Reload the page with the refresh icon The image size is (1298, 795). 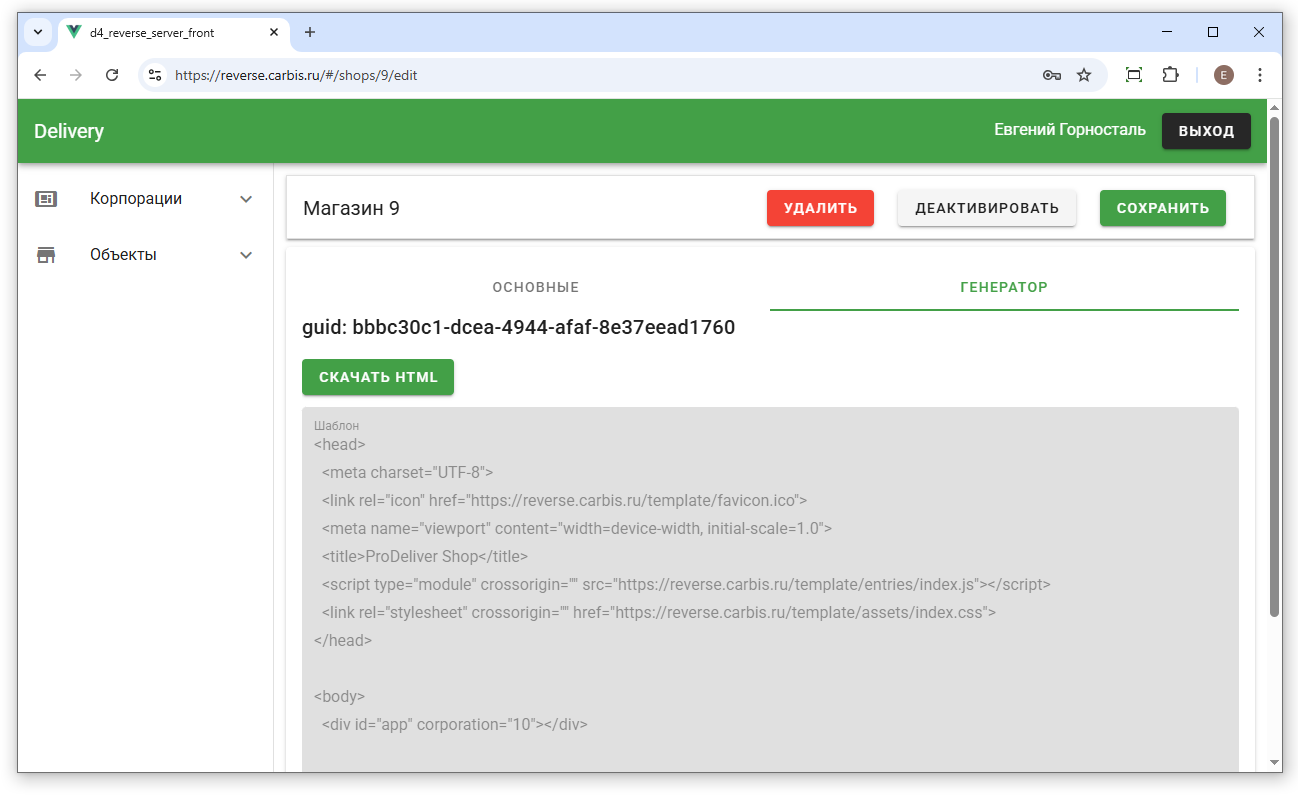click(x=112, y=75)
